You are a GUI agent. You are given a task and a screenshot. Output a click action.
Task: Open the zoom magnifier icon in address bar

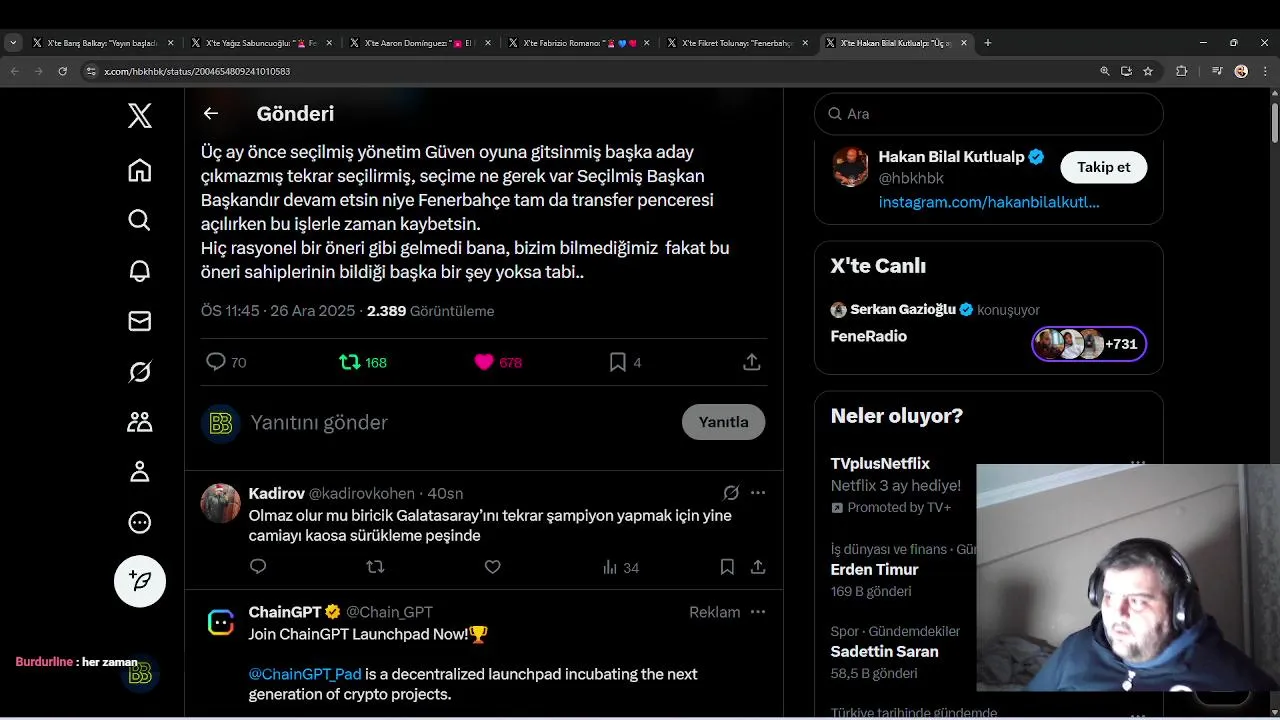click(1104, 71)
